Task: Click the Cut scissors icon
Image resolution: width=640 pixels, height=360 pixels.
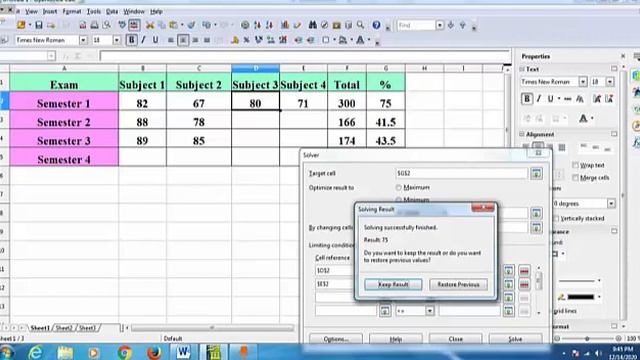Action: click(150, 25)
